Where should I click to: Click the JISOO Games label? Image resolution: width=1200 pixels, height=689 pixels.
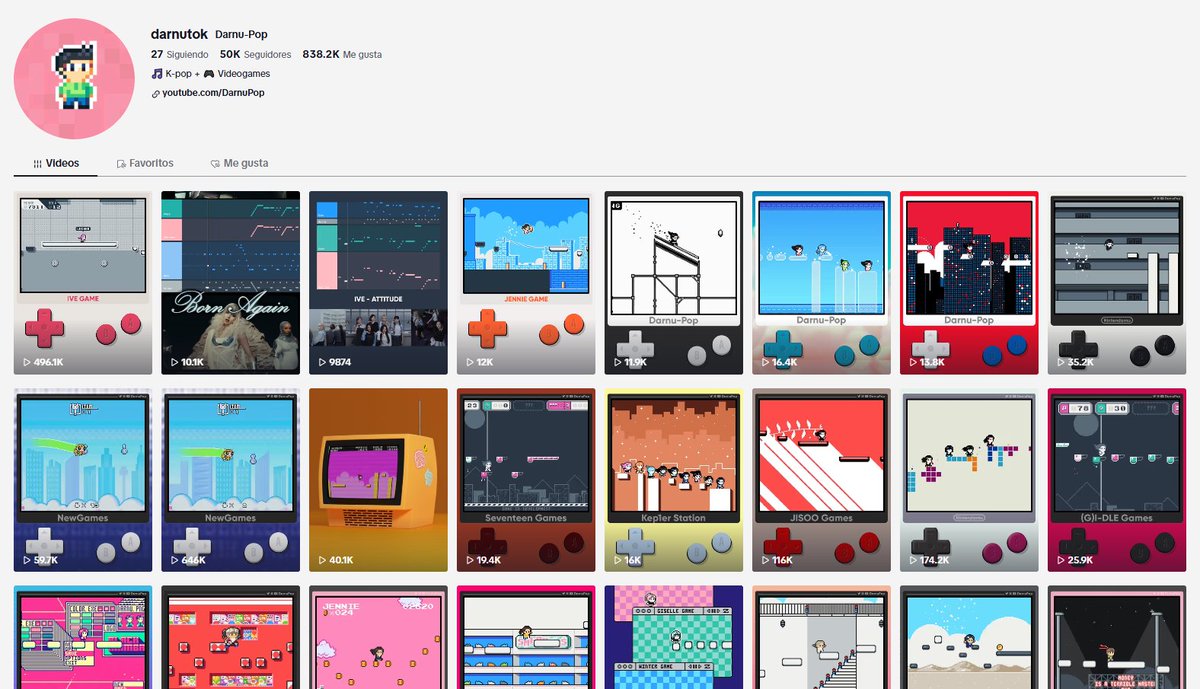[x=822, y=518]
